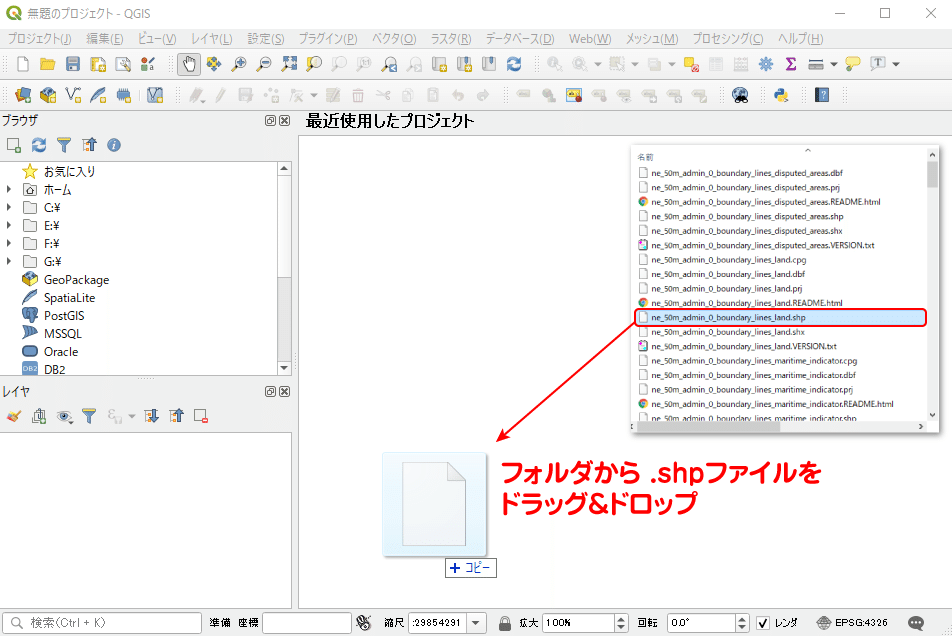
Task: Click the coordinate input field
Action: pyautogui.click(x=307, y=623)
